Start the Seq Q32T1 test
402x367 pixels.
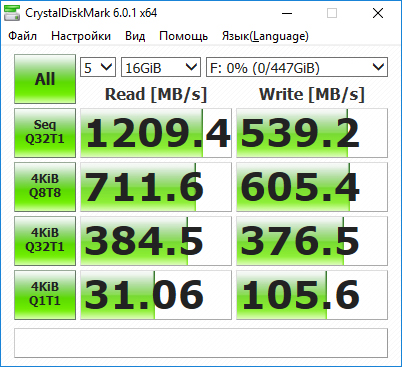[x=45, y=133]
